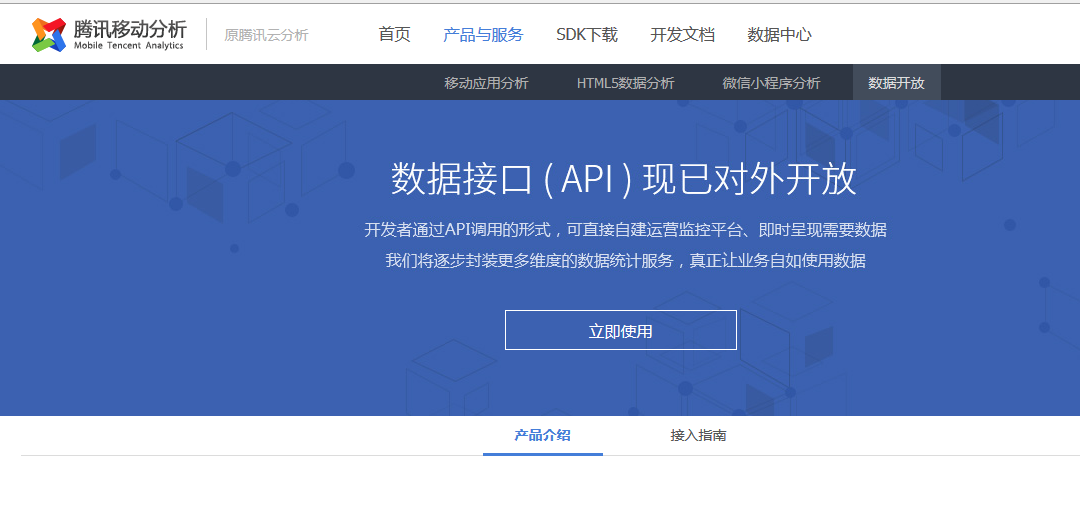The height and width of the screenshot is (511, 1080).
Task: Open the 首页 home menu item
Action: 395,34
